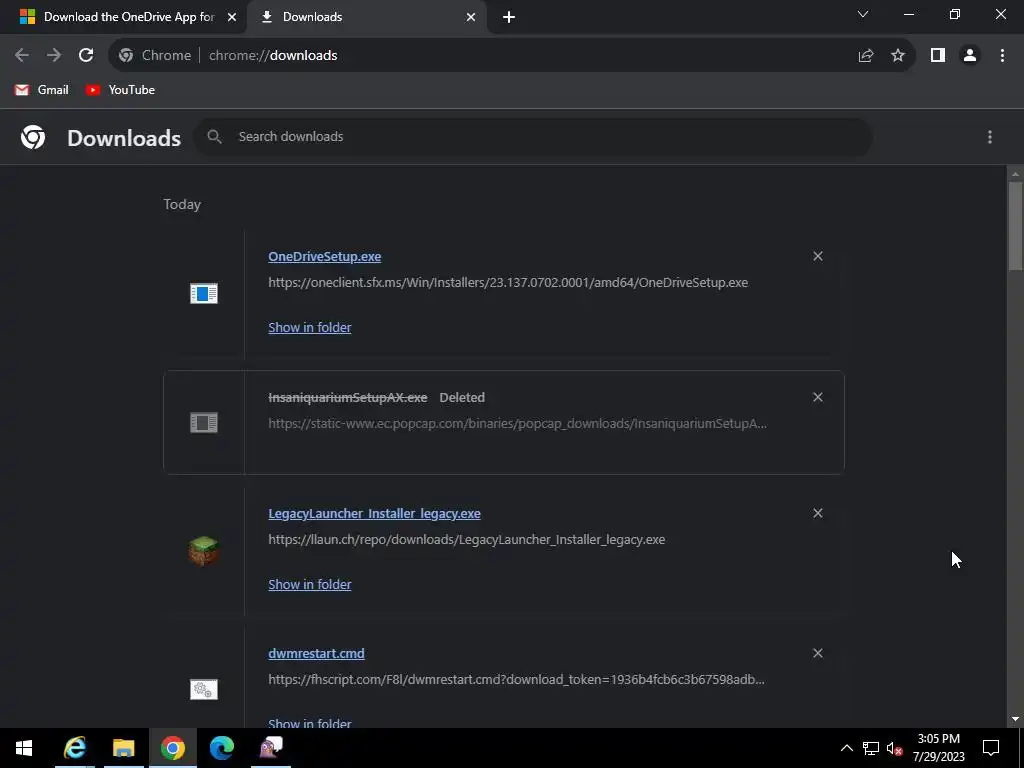This screenshot has width=1024, height=768.
Task: Open the side panel icon
Action: [x=937, y=56]
